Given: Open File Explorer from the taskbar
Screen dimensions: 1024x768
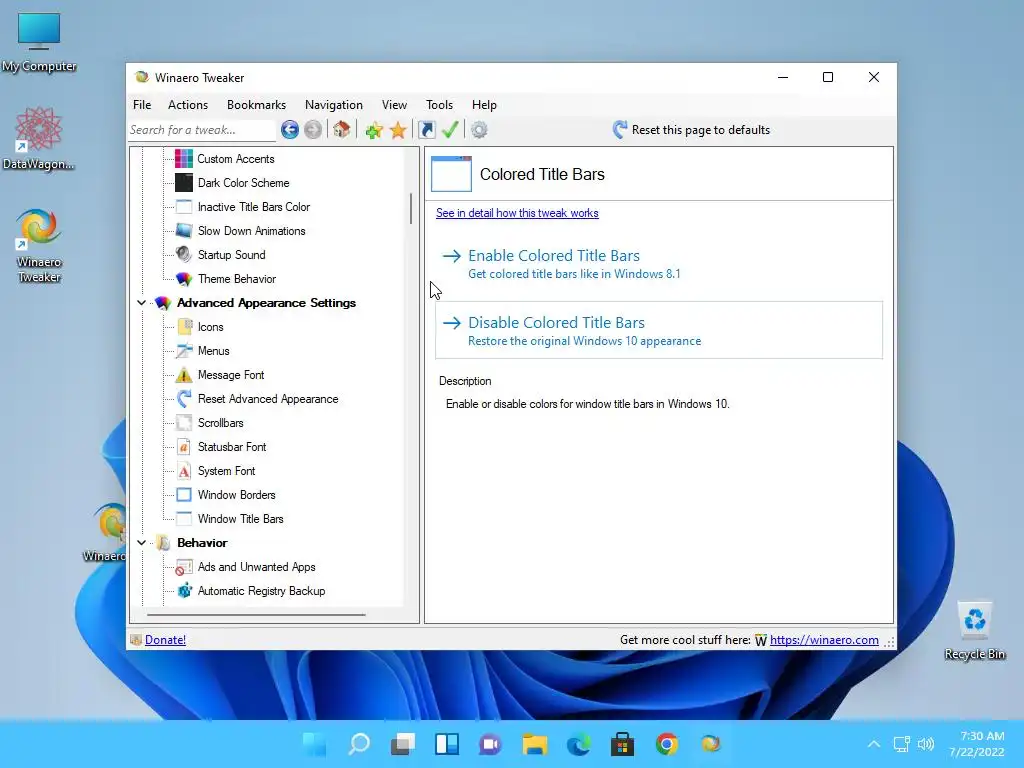Looking at the screenshot, I should click(x=534, y=744).
